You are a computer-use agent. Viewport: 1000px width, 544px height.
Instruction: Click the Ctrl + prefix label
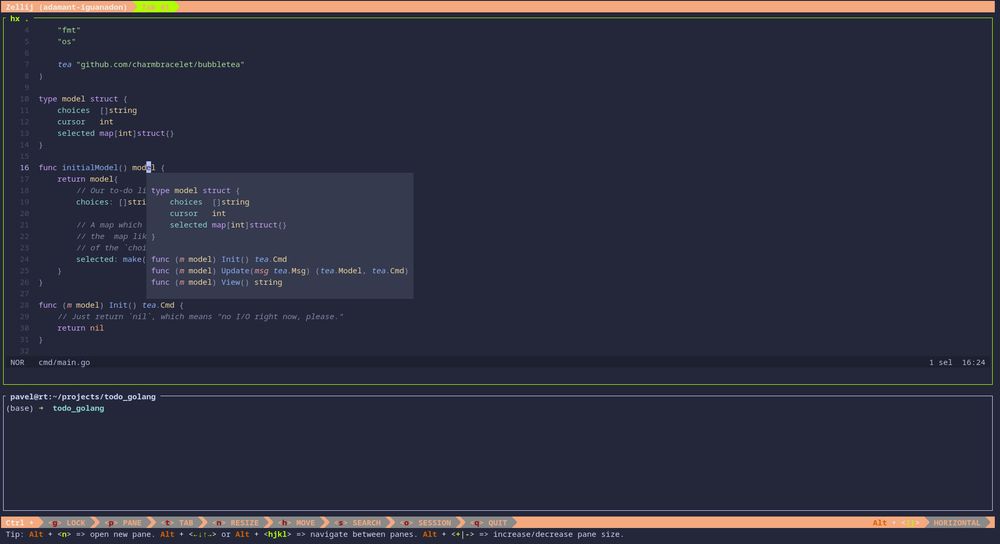[x=19, y=522]
